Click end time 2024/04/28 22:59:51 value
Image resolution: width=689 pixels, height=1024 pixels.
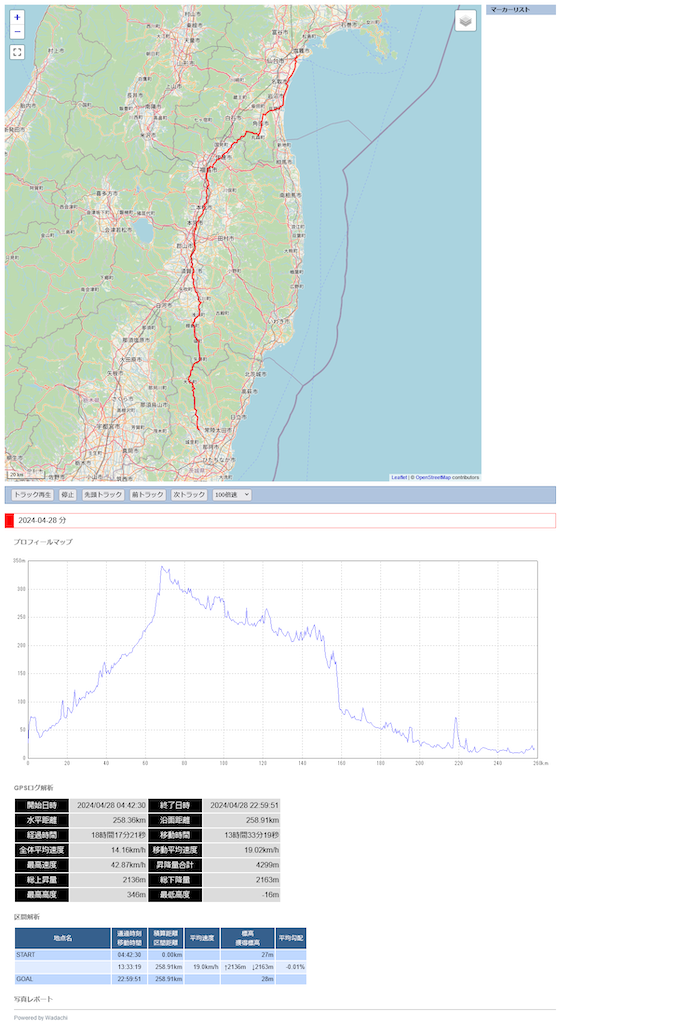(x=242, y=805)
